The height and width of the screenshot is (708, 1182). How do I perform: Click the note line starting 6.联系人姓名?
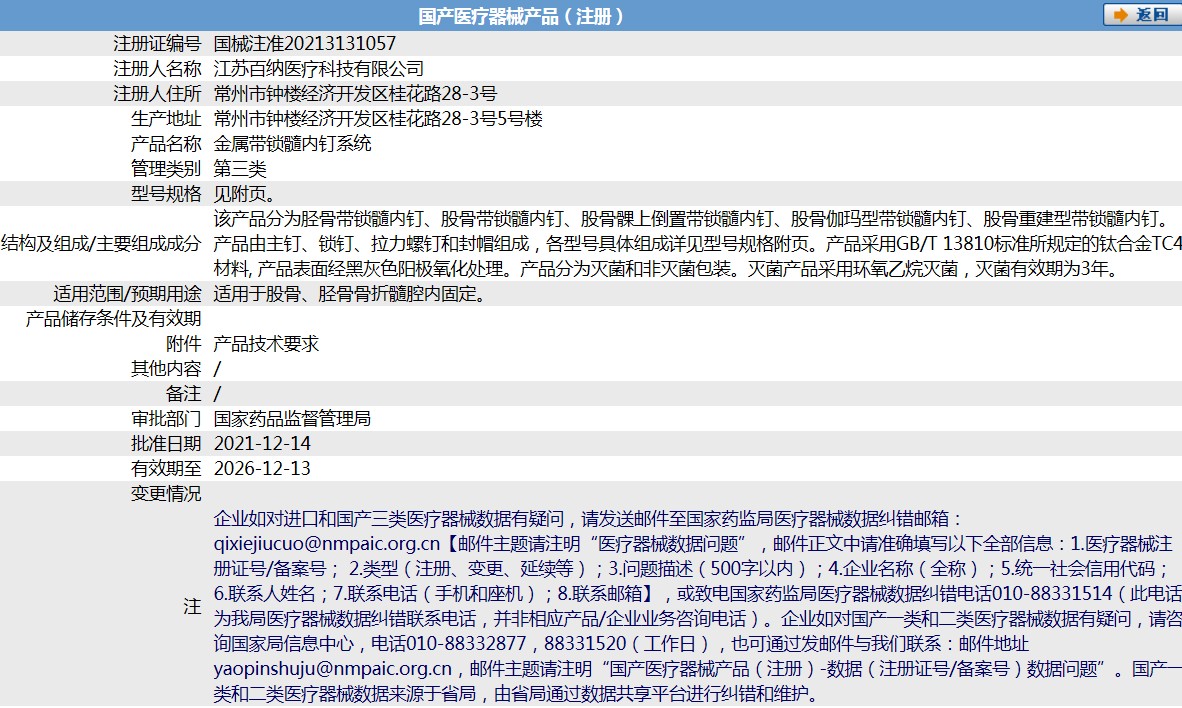tap(697, 593)
